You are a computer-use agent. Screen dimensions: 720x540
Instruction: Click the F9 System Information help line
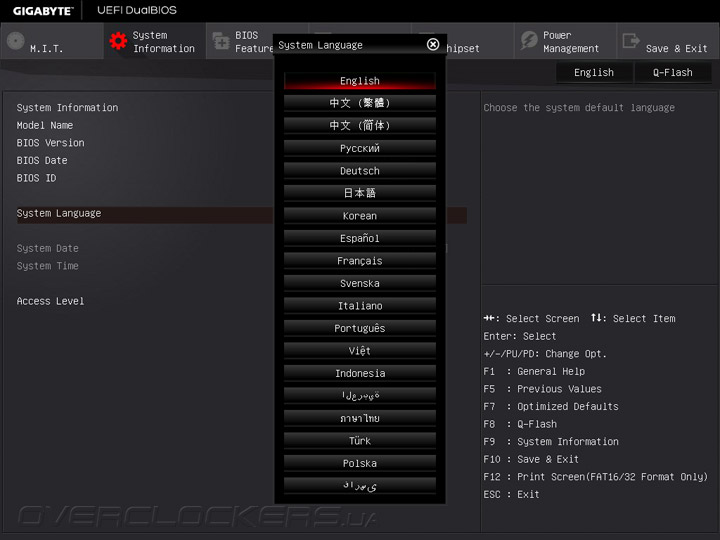[x=551, y=442]
